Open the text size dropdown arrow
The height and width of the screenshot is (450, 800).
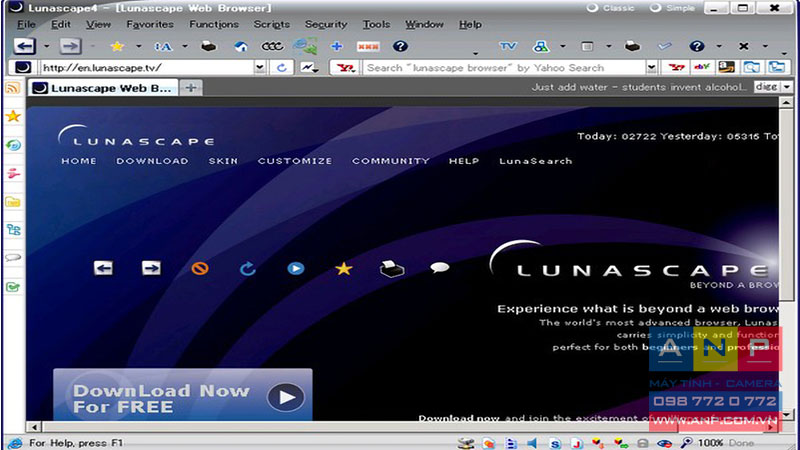pyautogui.click(x=185, y=46)
